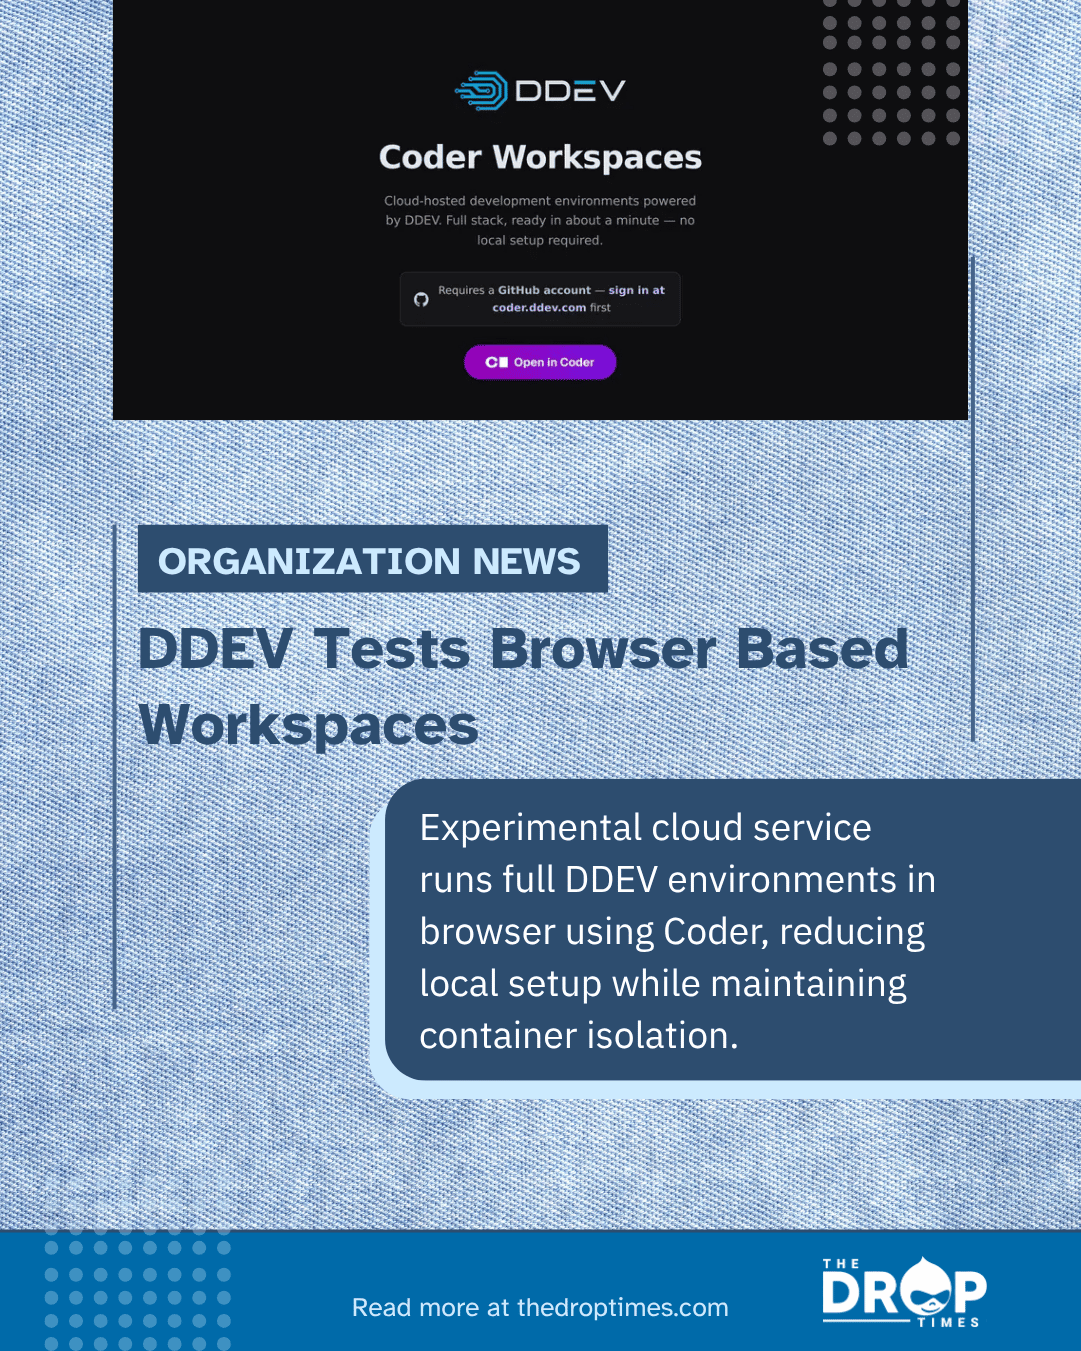Click the Coder Workspaces heading
This screenshot has height=1351, width=1081.
click(540, 157)
